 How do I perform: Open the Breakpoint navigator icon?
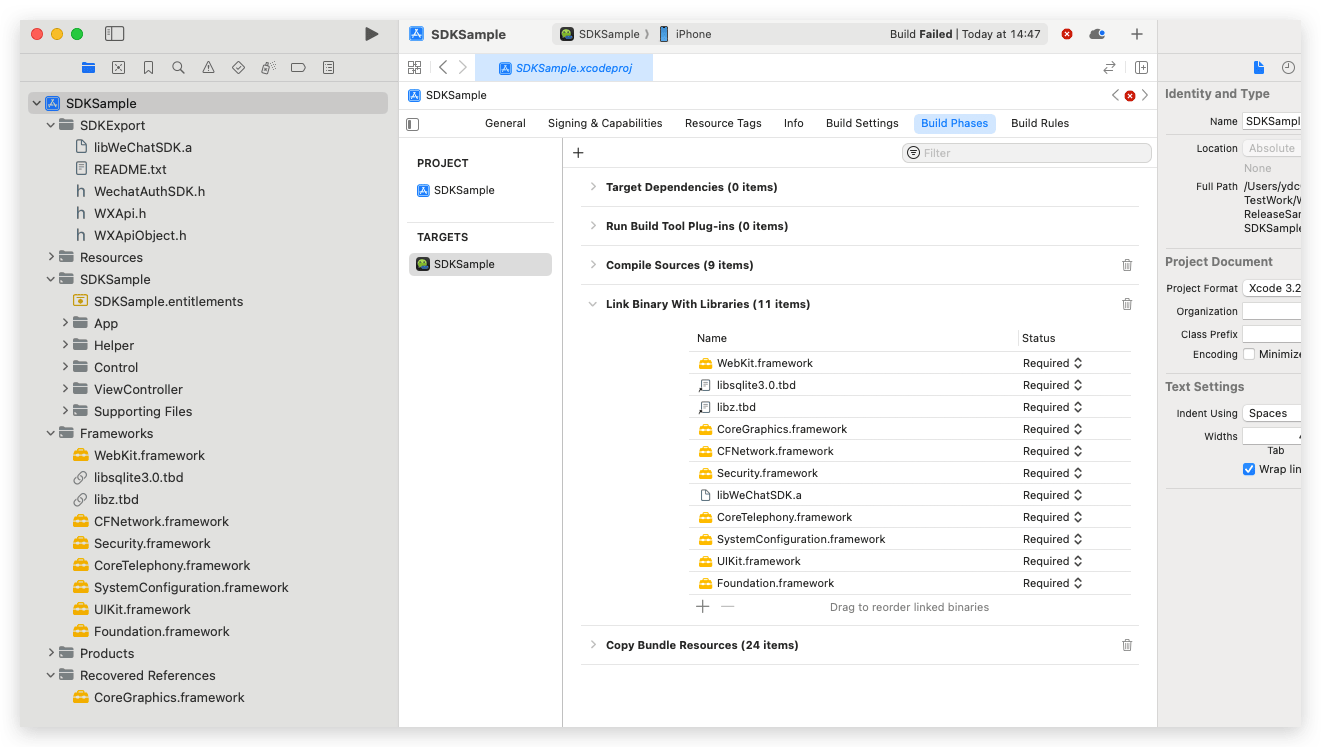pos(298,68)
